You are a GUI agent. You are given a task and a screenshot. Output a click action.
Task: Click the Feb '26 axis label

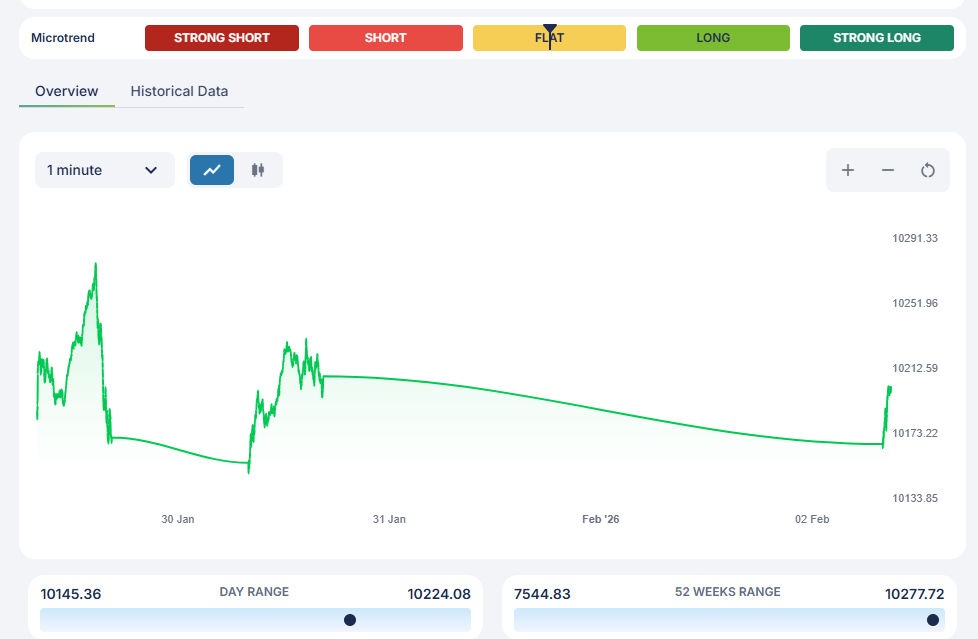(601, 519)
